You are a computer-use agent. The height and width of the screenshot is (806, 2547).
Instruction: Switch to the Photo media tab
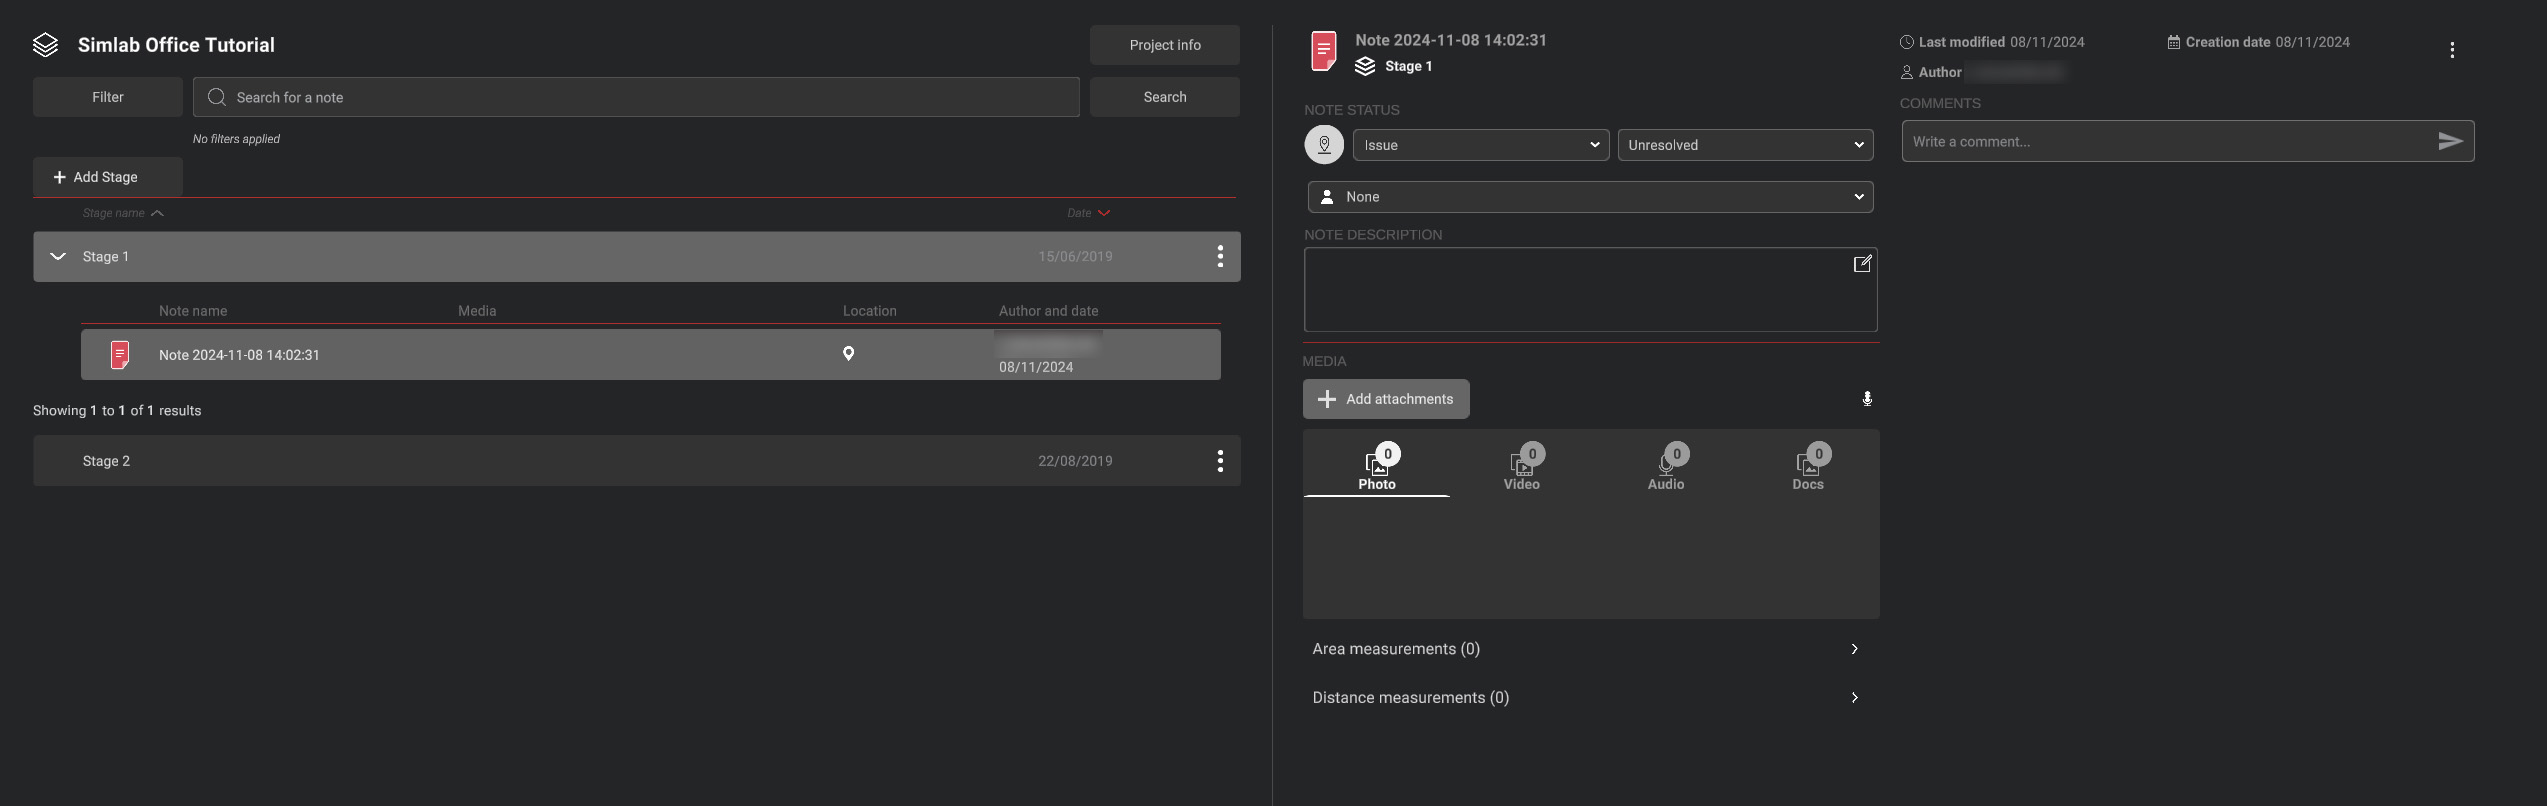[1377, 468]
